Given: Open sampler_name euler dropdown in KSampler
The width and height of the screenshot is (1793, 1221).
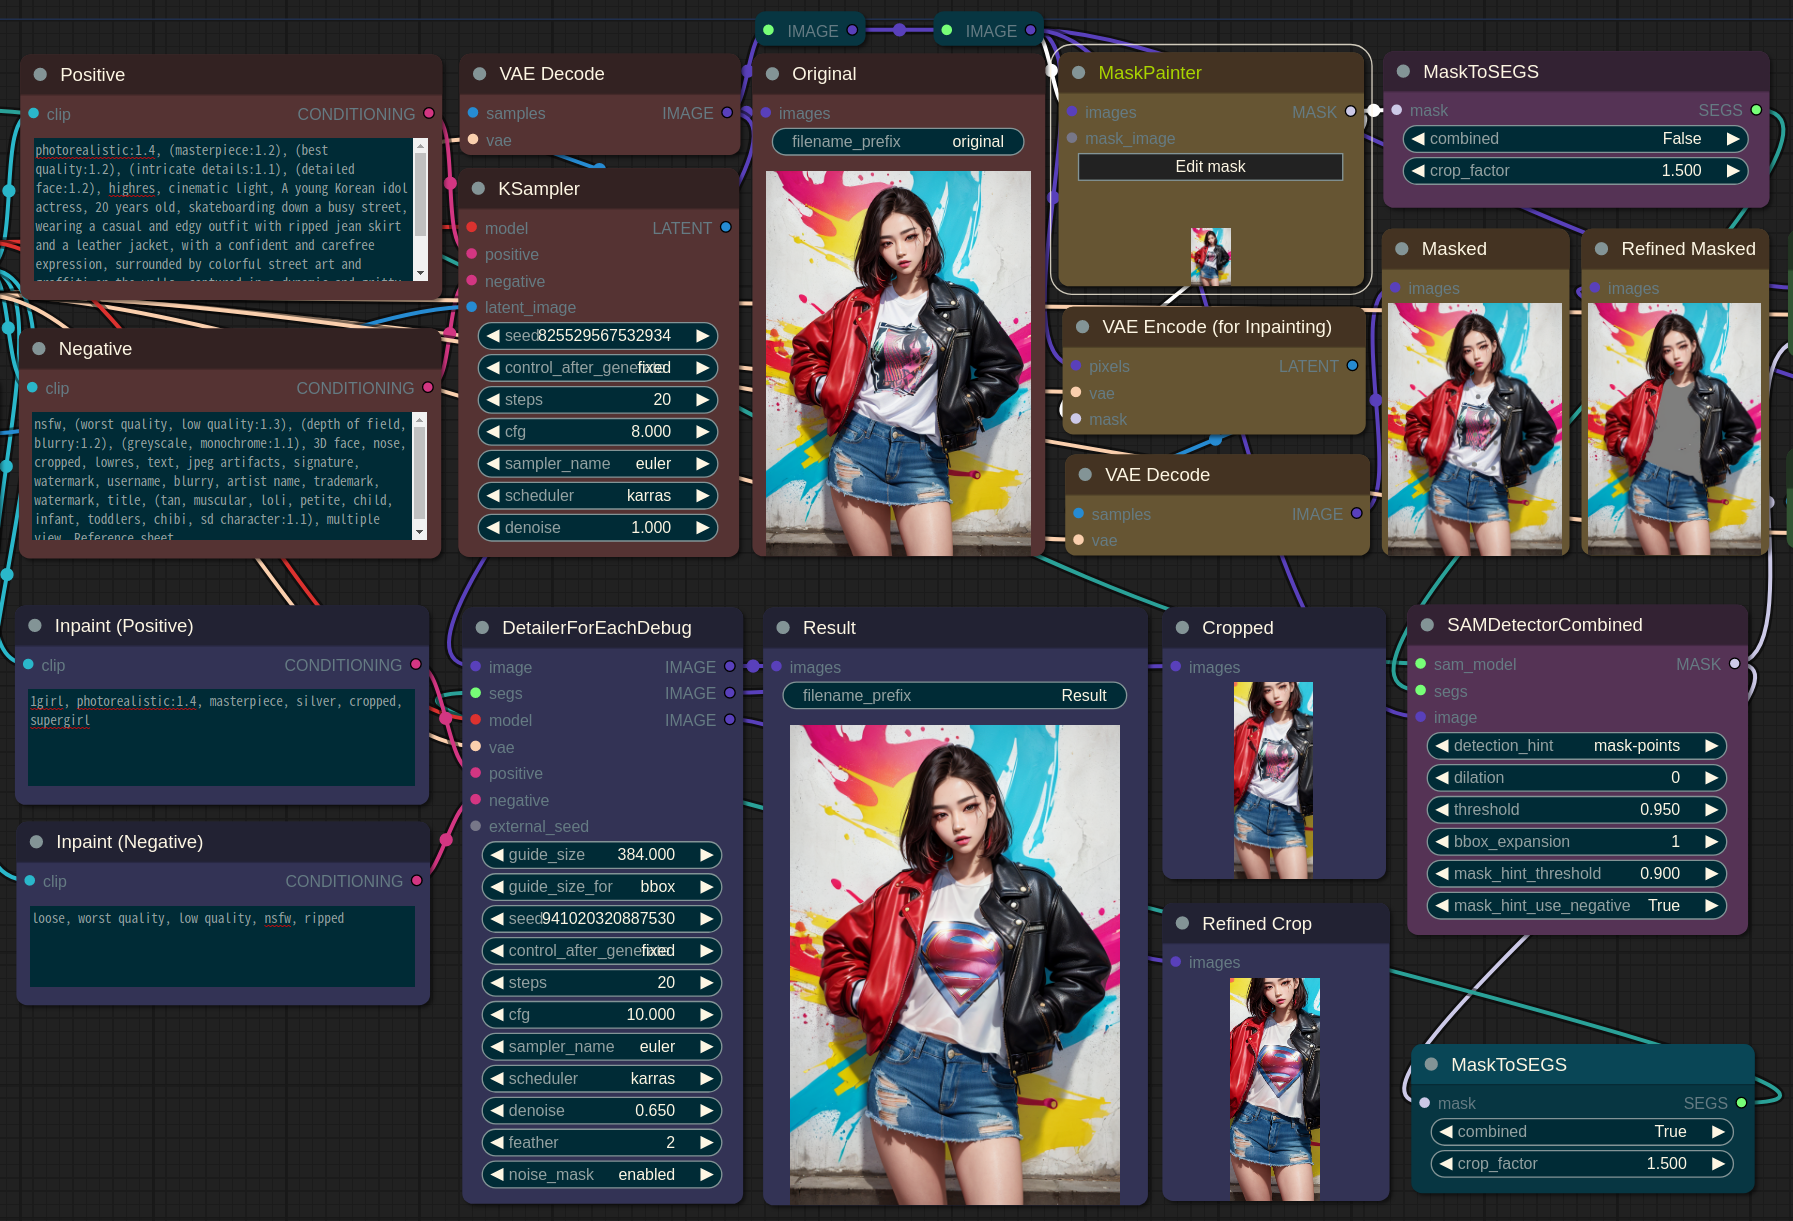Looking at the screenshot, I should (598, 464).
